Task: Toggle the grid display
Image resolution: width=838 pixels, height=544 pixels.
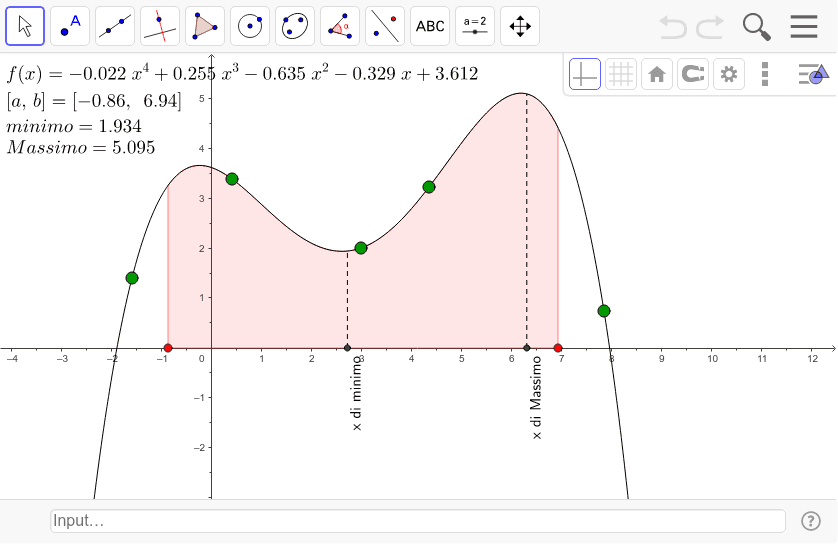Action: 621,74
